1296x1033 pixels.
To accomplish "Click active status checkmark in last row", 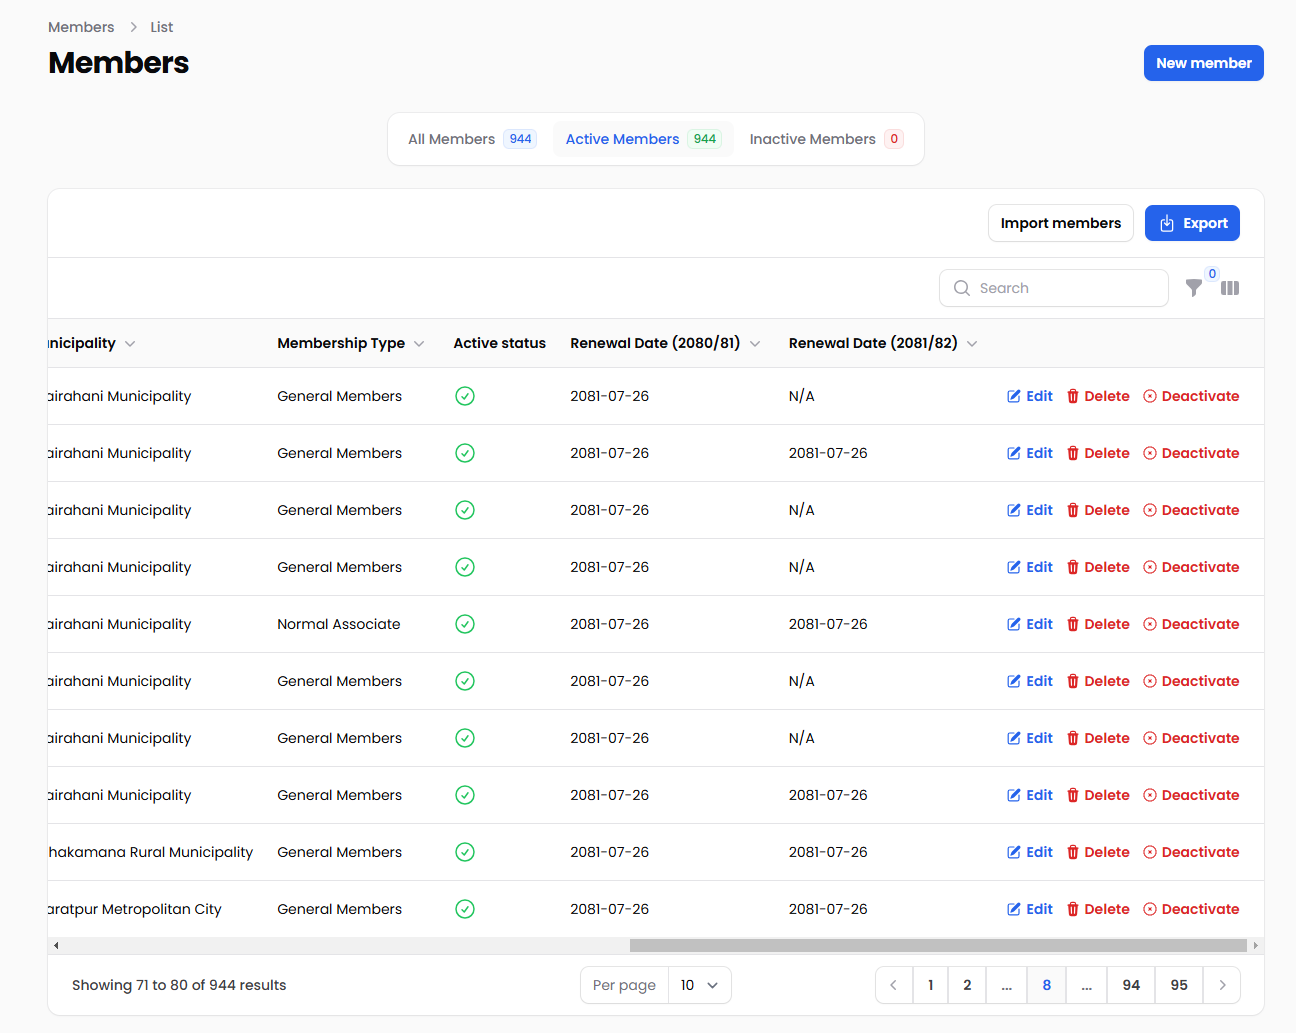I will point(465,909).
